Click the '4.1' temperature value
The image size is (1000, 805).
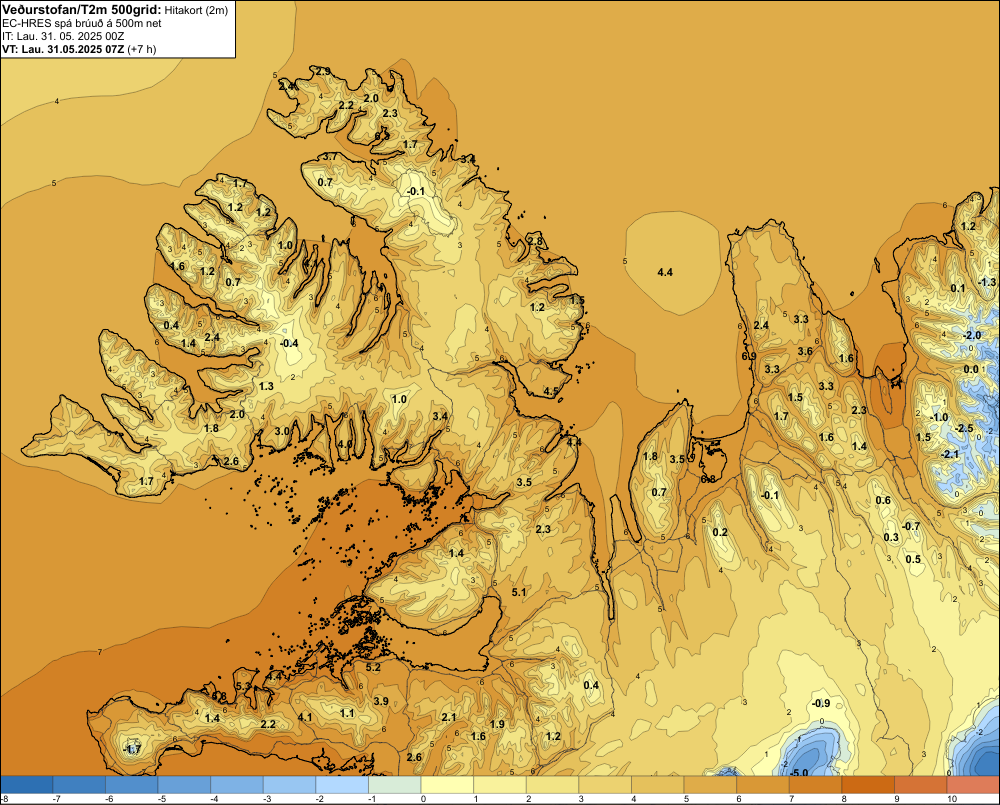[x=305, y=717]
